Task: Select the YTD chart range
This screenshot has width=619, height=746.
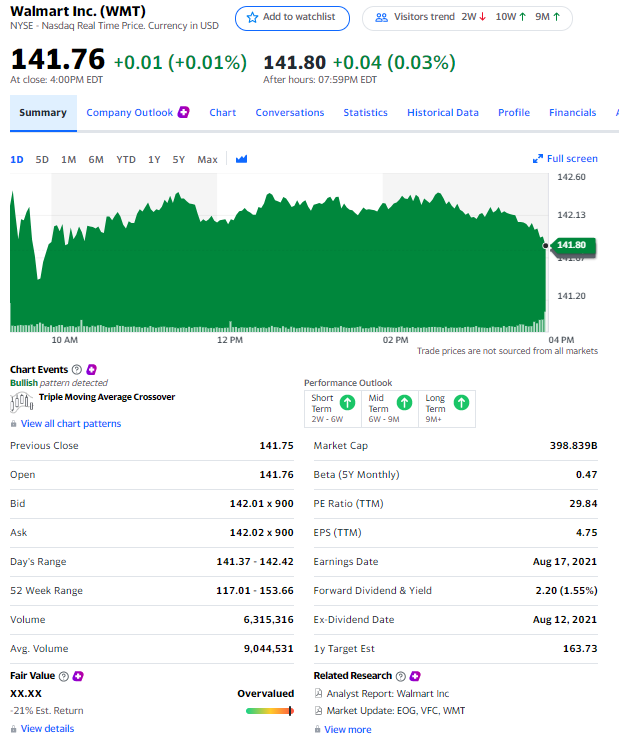Action: pyautogui.click(x=126, y=159)
